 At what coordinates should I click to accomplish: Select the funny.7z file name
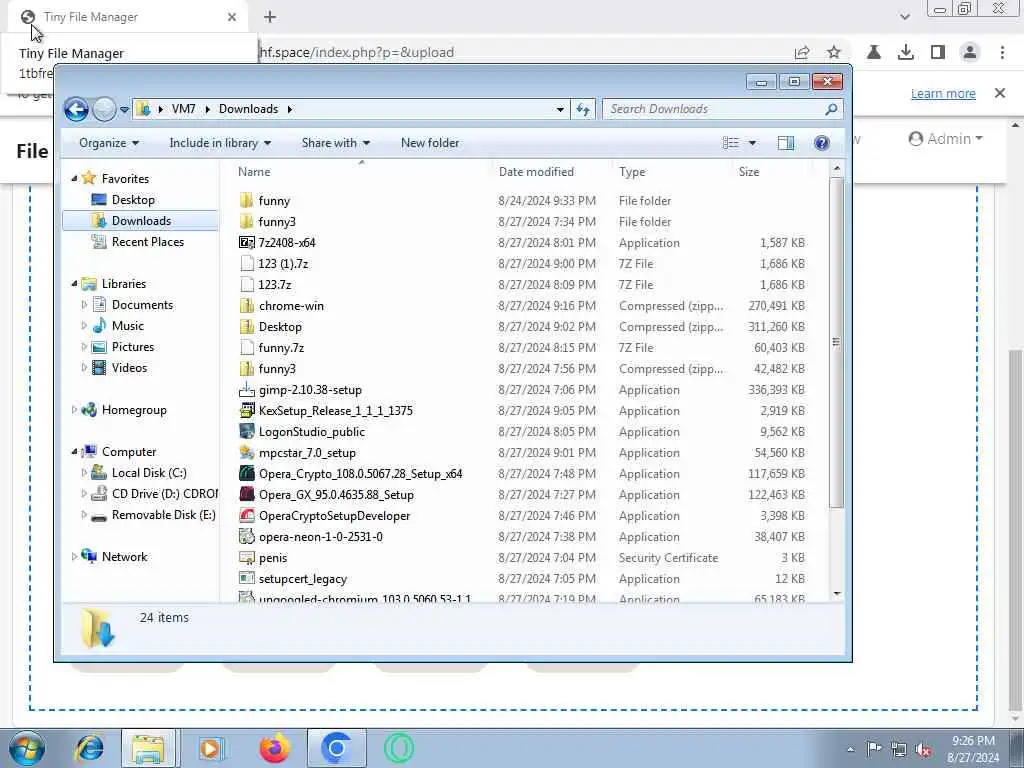click(x=281, y=348)
